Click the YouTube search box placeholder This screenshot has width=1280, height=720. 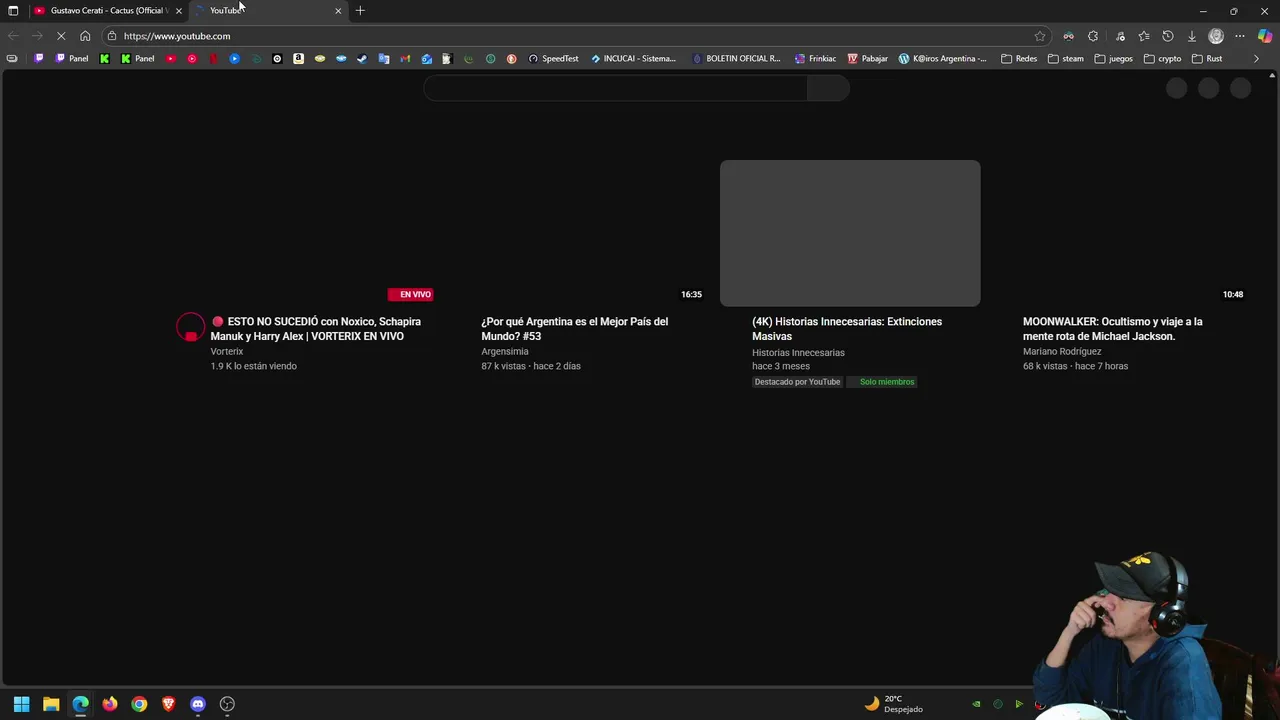[x=615, y=88]
